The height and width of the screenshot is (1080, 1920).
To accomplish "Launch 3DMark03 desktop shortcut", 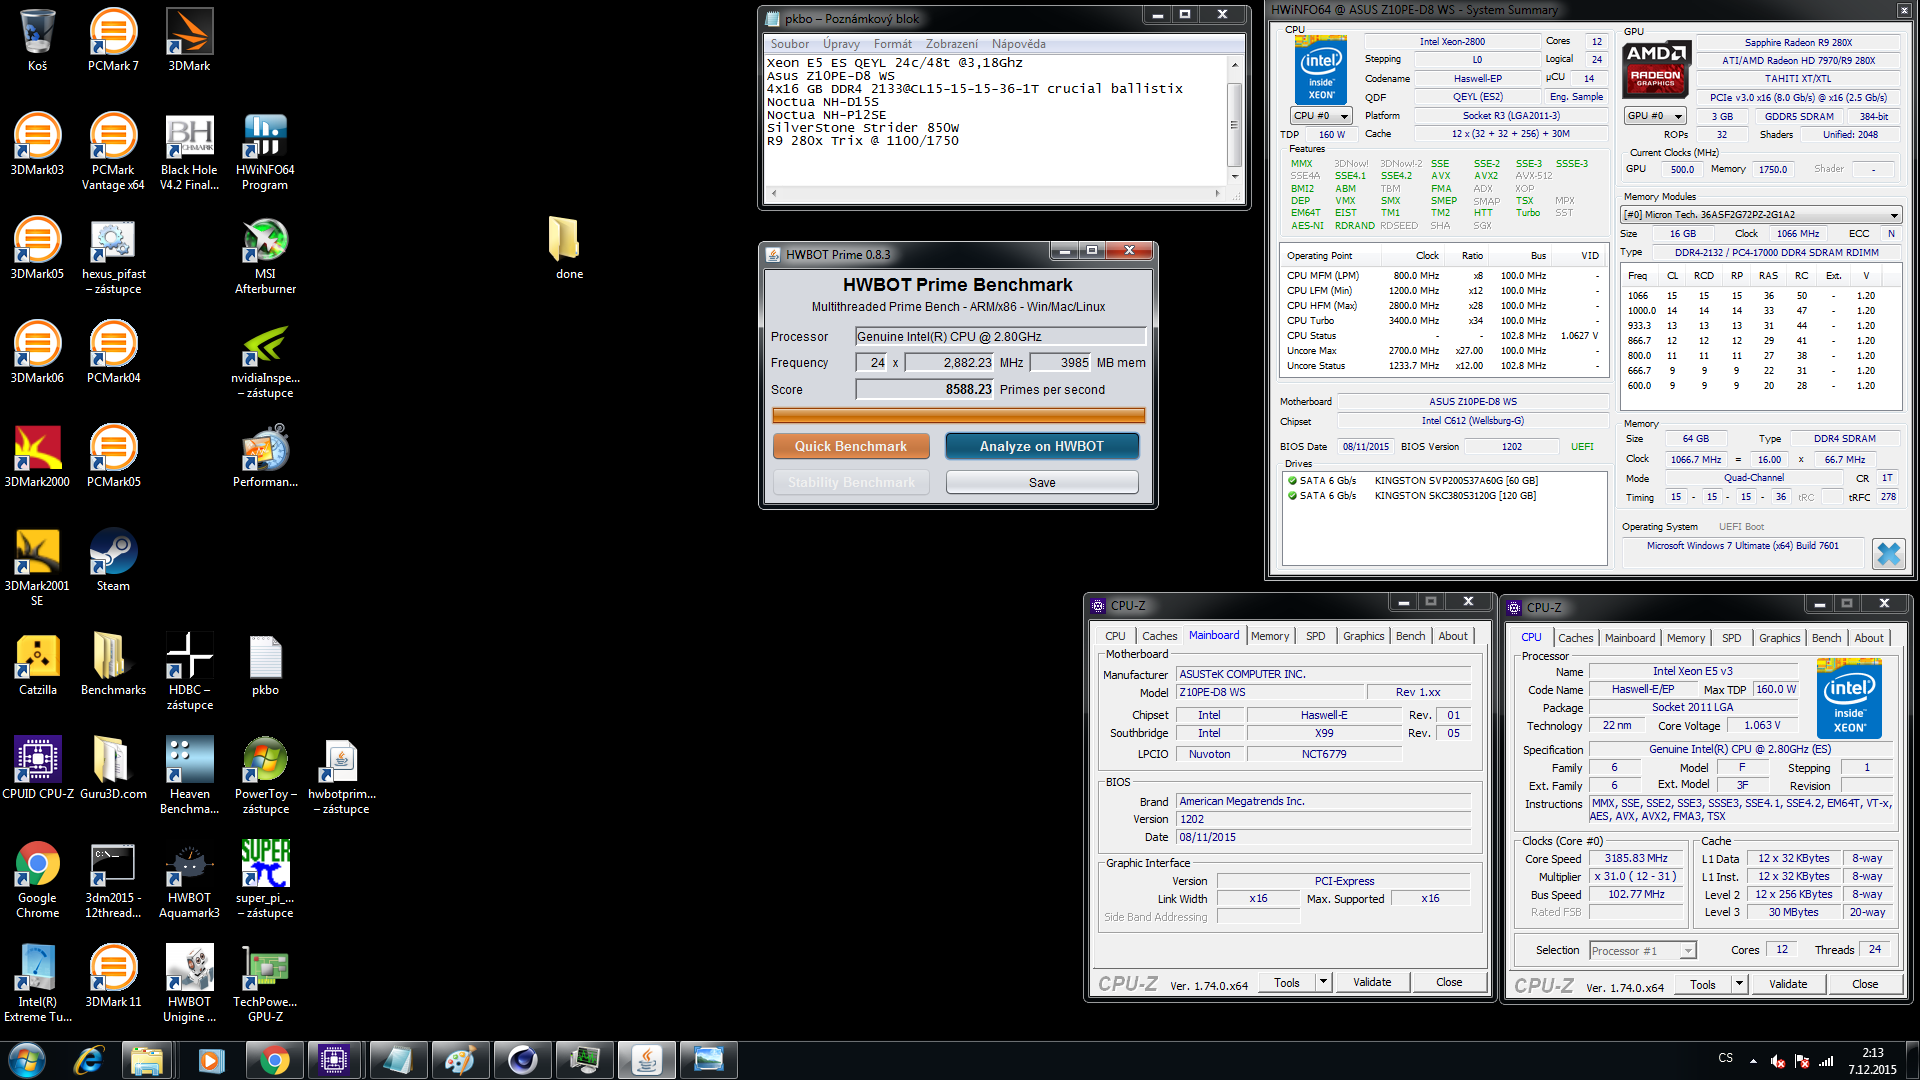I will 37,145.
